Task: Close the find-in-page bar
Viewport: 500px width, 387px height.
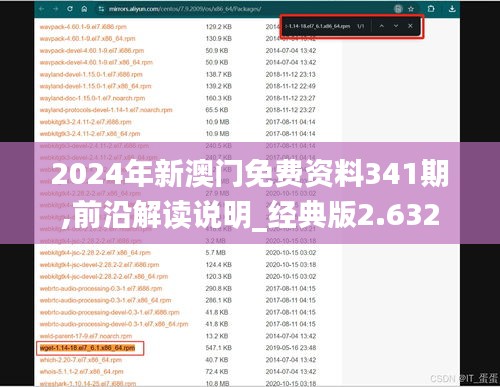Action: click(x=410, y=26)
